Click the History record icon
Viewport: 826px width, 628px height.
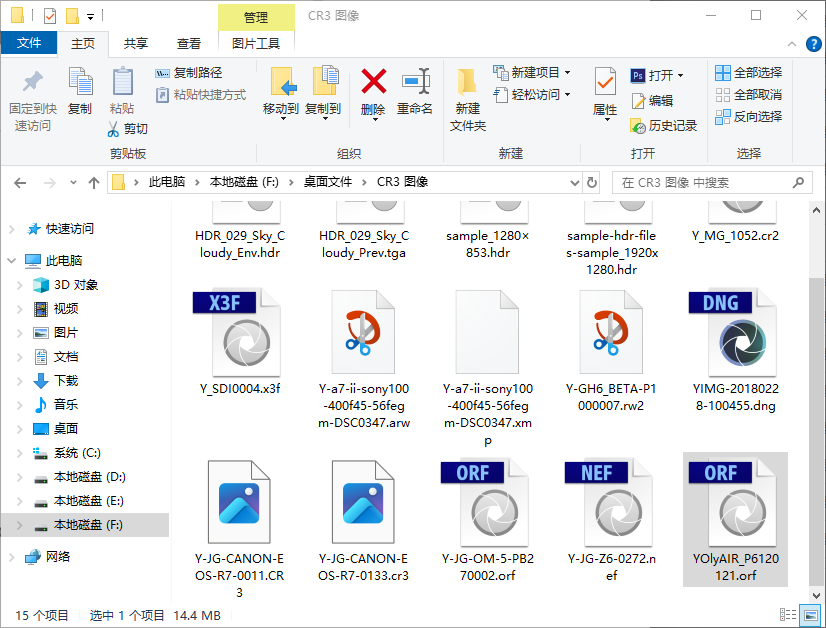point(639,126)
